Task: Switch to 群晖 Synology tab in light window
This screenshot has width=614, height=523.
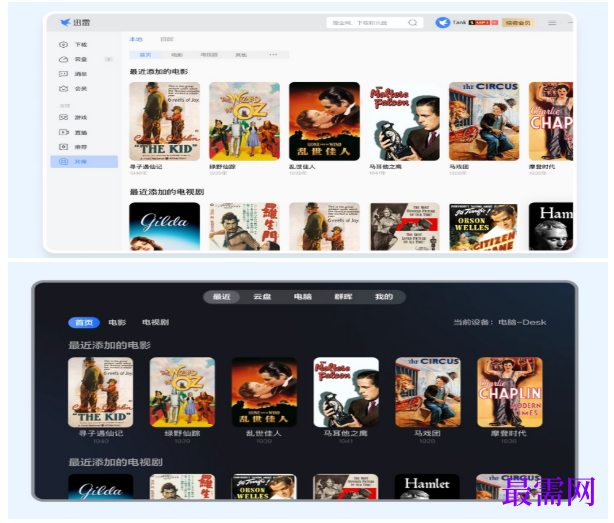Action: [167, 39]
